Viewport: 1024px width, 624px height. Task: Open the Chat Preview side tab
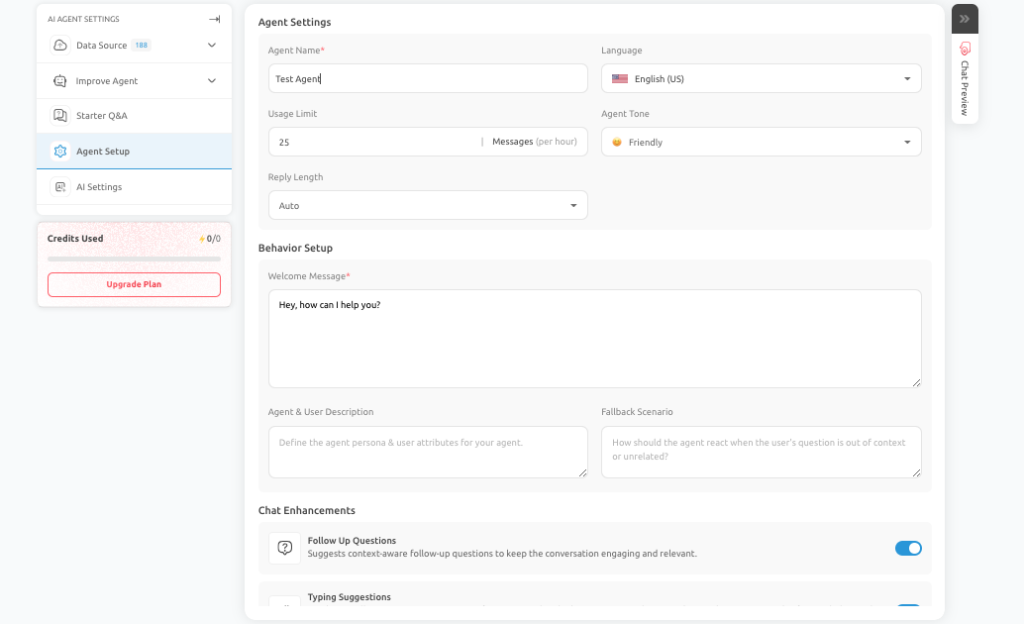[x=965, y=80]
